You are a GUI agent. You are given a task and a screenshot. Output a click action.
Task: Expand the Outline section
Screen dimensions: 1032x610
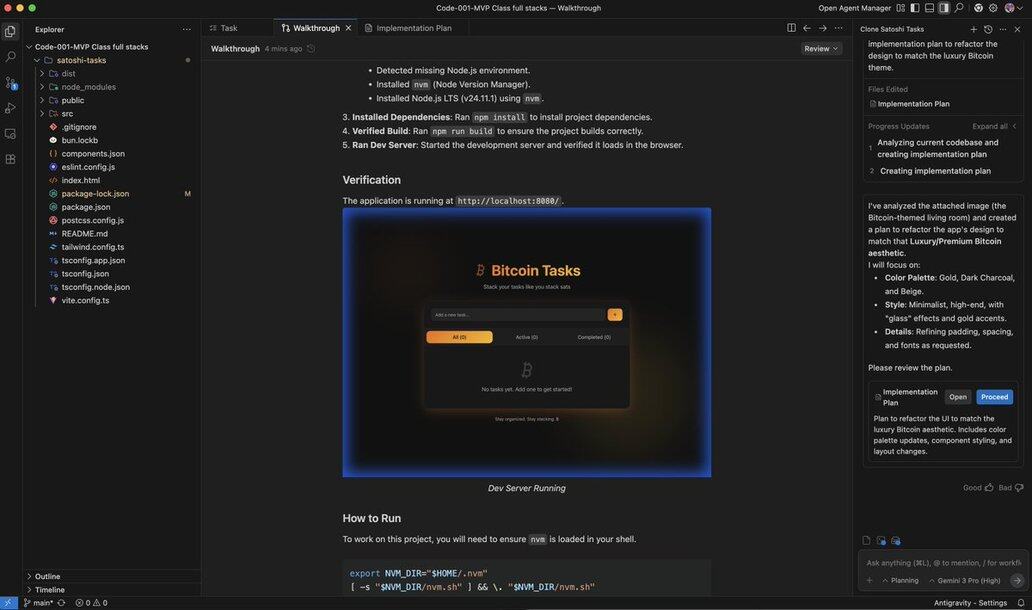pyautogui.click(x=47, y=576)
